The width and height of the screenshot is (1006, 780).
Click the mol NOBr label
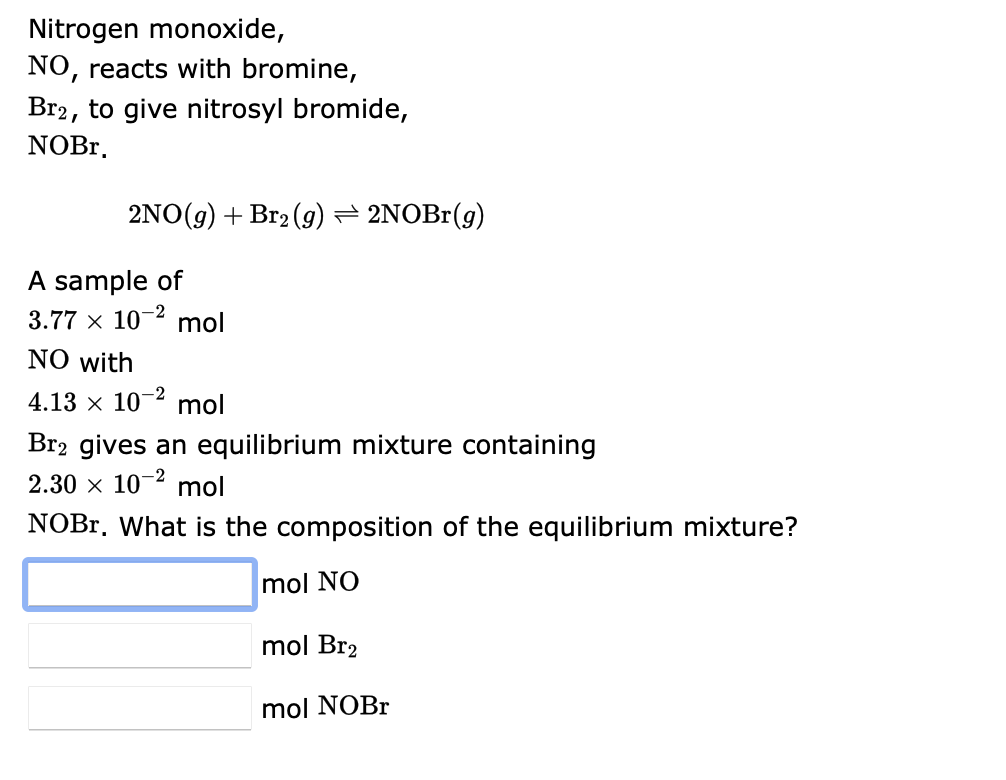[x=324, y=707]
